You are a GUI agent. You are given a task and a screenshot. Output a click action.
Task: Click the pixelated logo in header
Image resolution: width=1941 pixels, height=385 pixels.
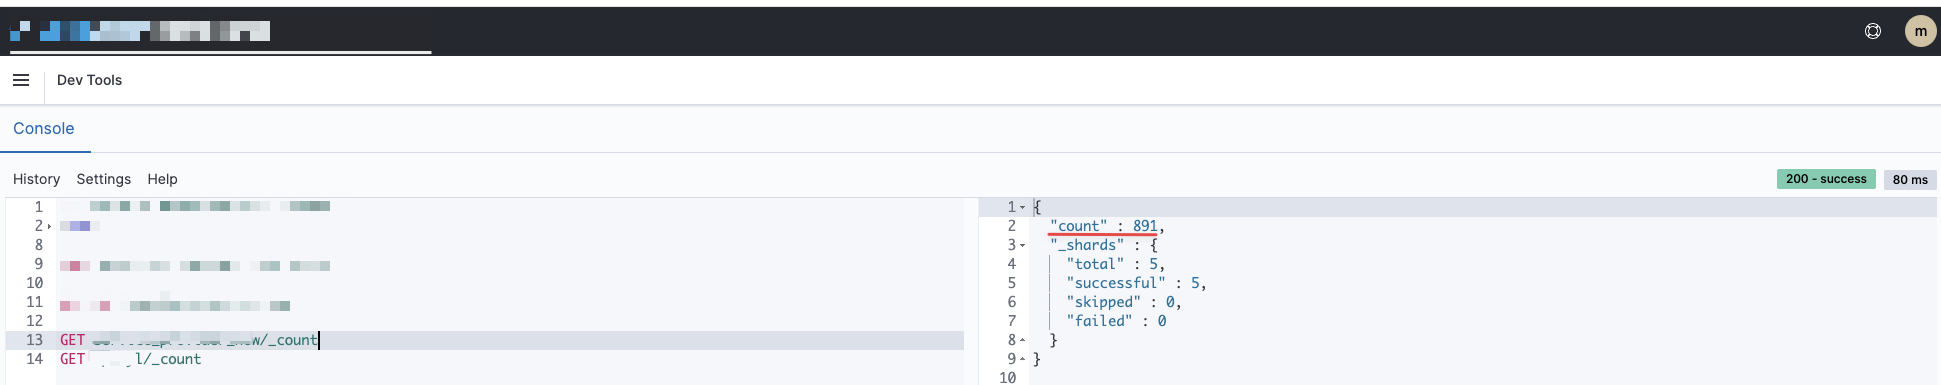coord(140,31)
